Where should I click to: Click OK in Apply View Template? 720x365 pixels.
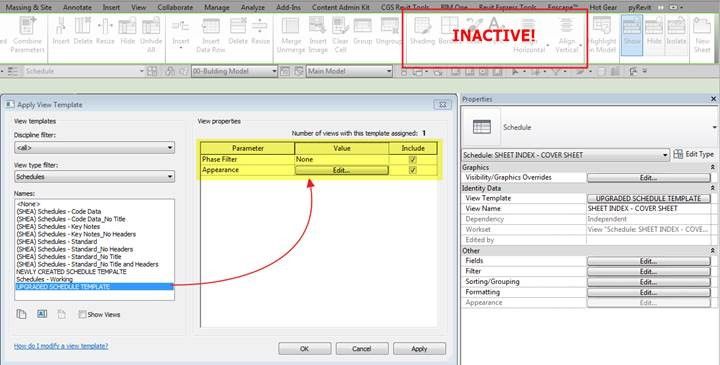(304, 348)
